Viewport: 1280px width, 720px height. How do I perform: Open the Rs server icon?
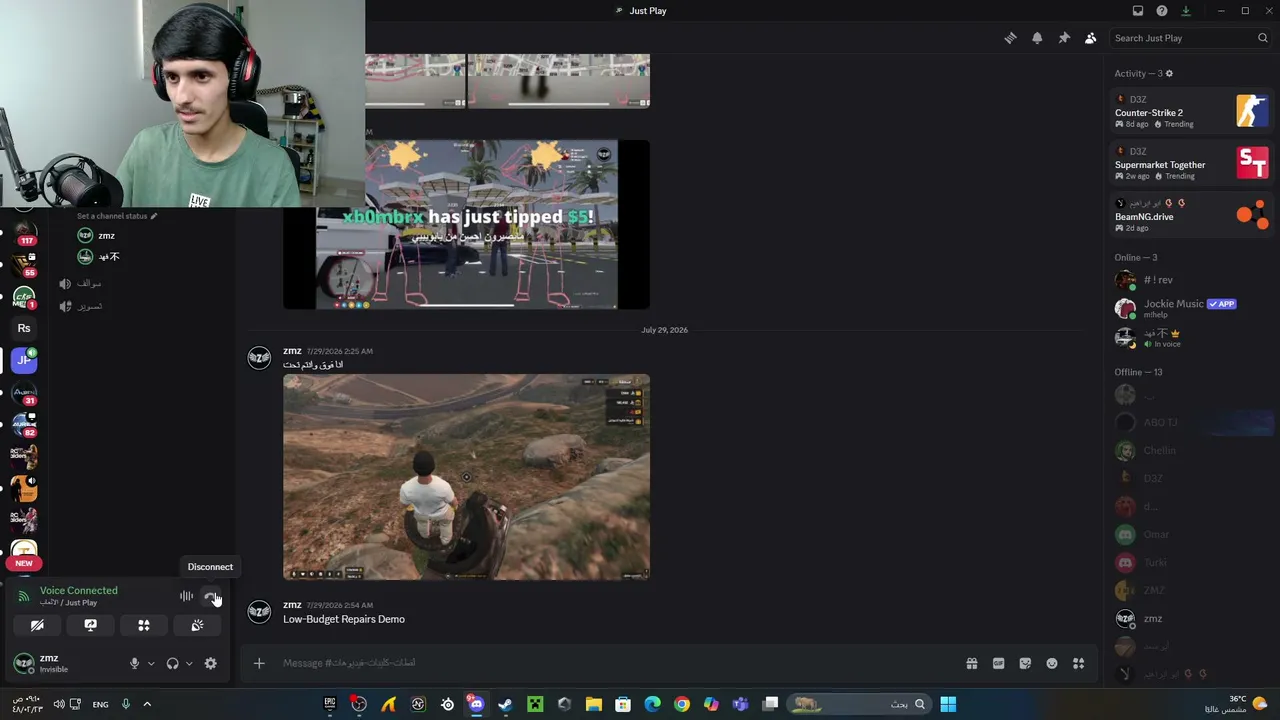24,328
